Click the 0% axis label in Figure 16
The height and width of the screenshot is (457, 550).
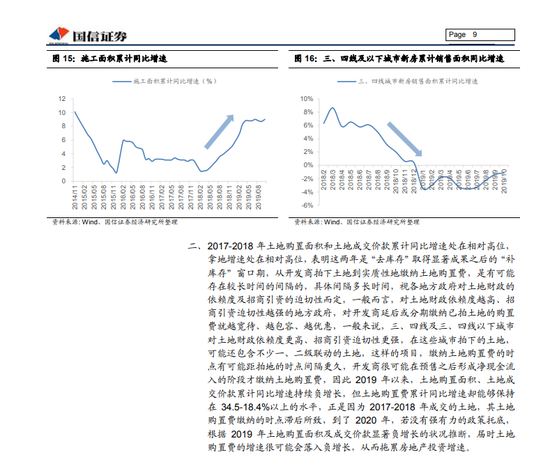click(x=308, y=165)
